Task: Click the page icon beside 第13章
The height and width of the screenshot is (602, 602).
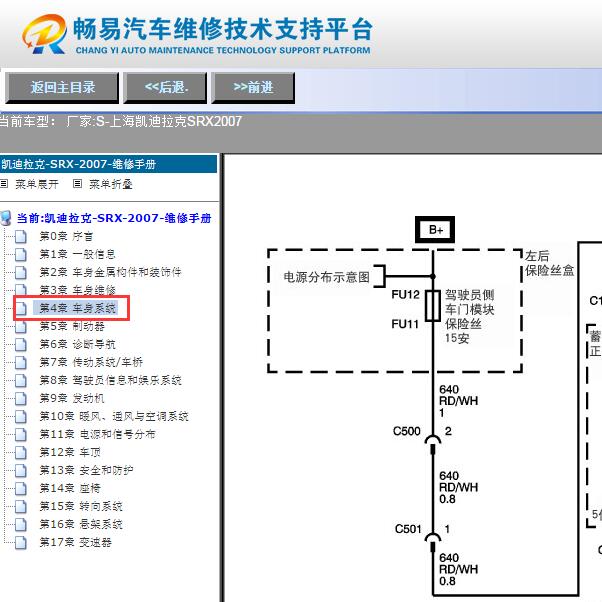Action: pyautogui.click(x=21, y=471)
